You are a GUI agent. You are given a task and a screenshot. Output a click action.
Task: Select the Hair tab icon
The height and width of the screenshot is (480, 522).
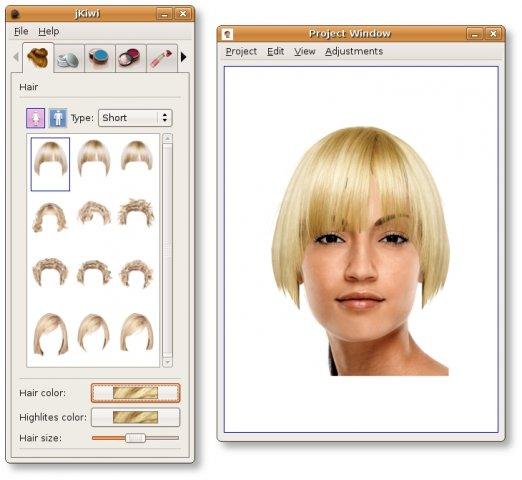38,57
